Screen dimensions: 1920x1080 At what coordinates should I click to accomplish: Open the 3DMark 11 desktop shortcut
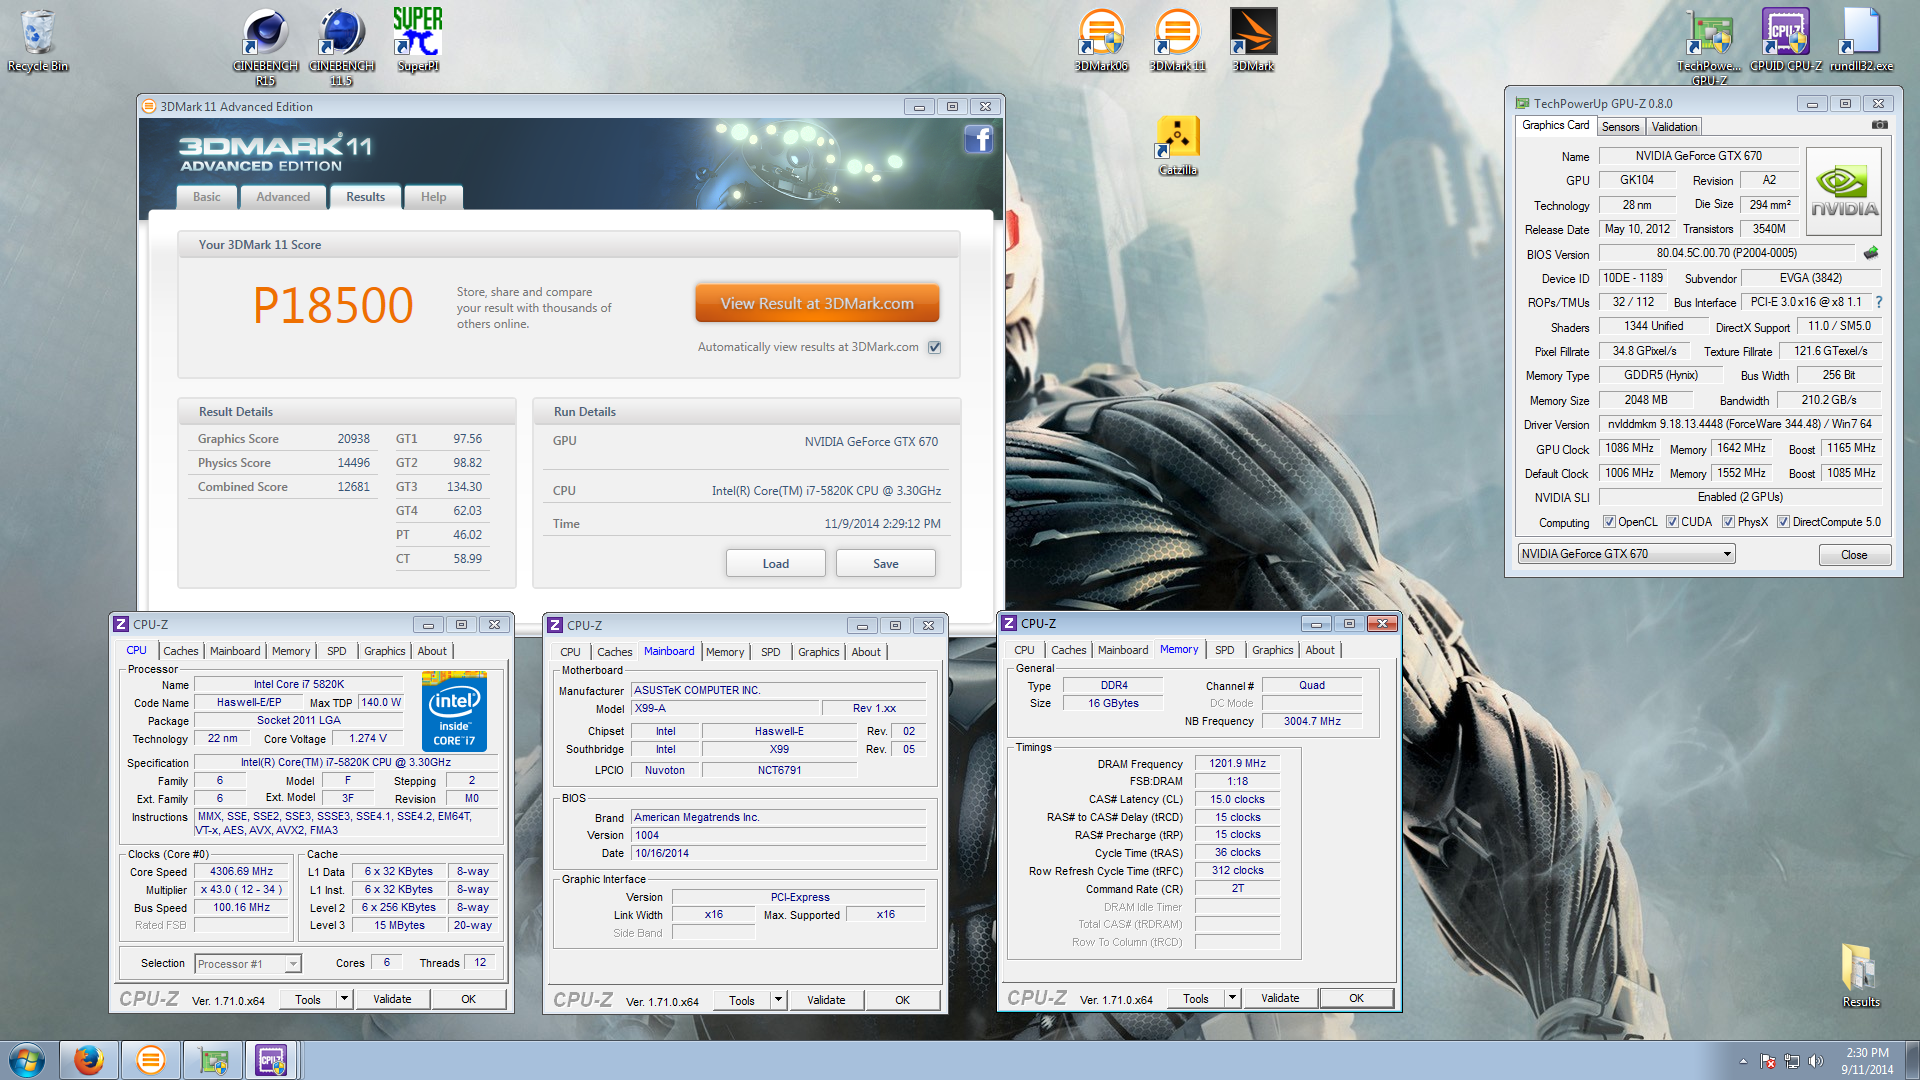(x=1177, y=40)
